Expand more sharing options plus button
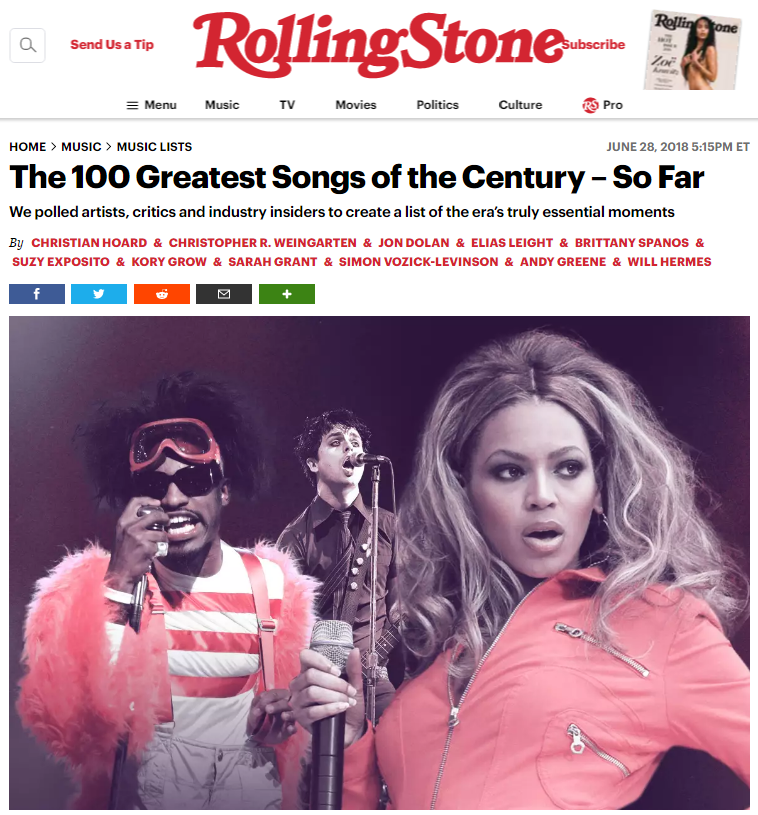 tap(287, 294)
